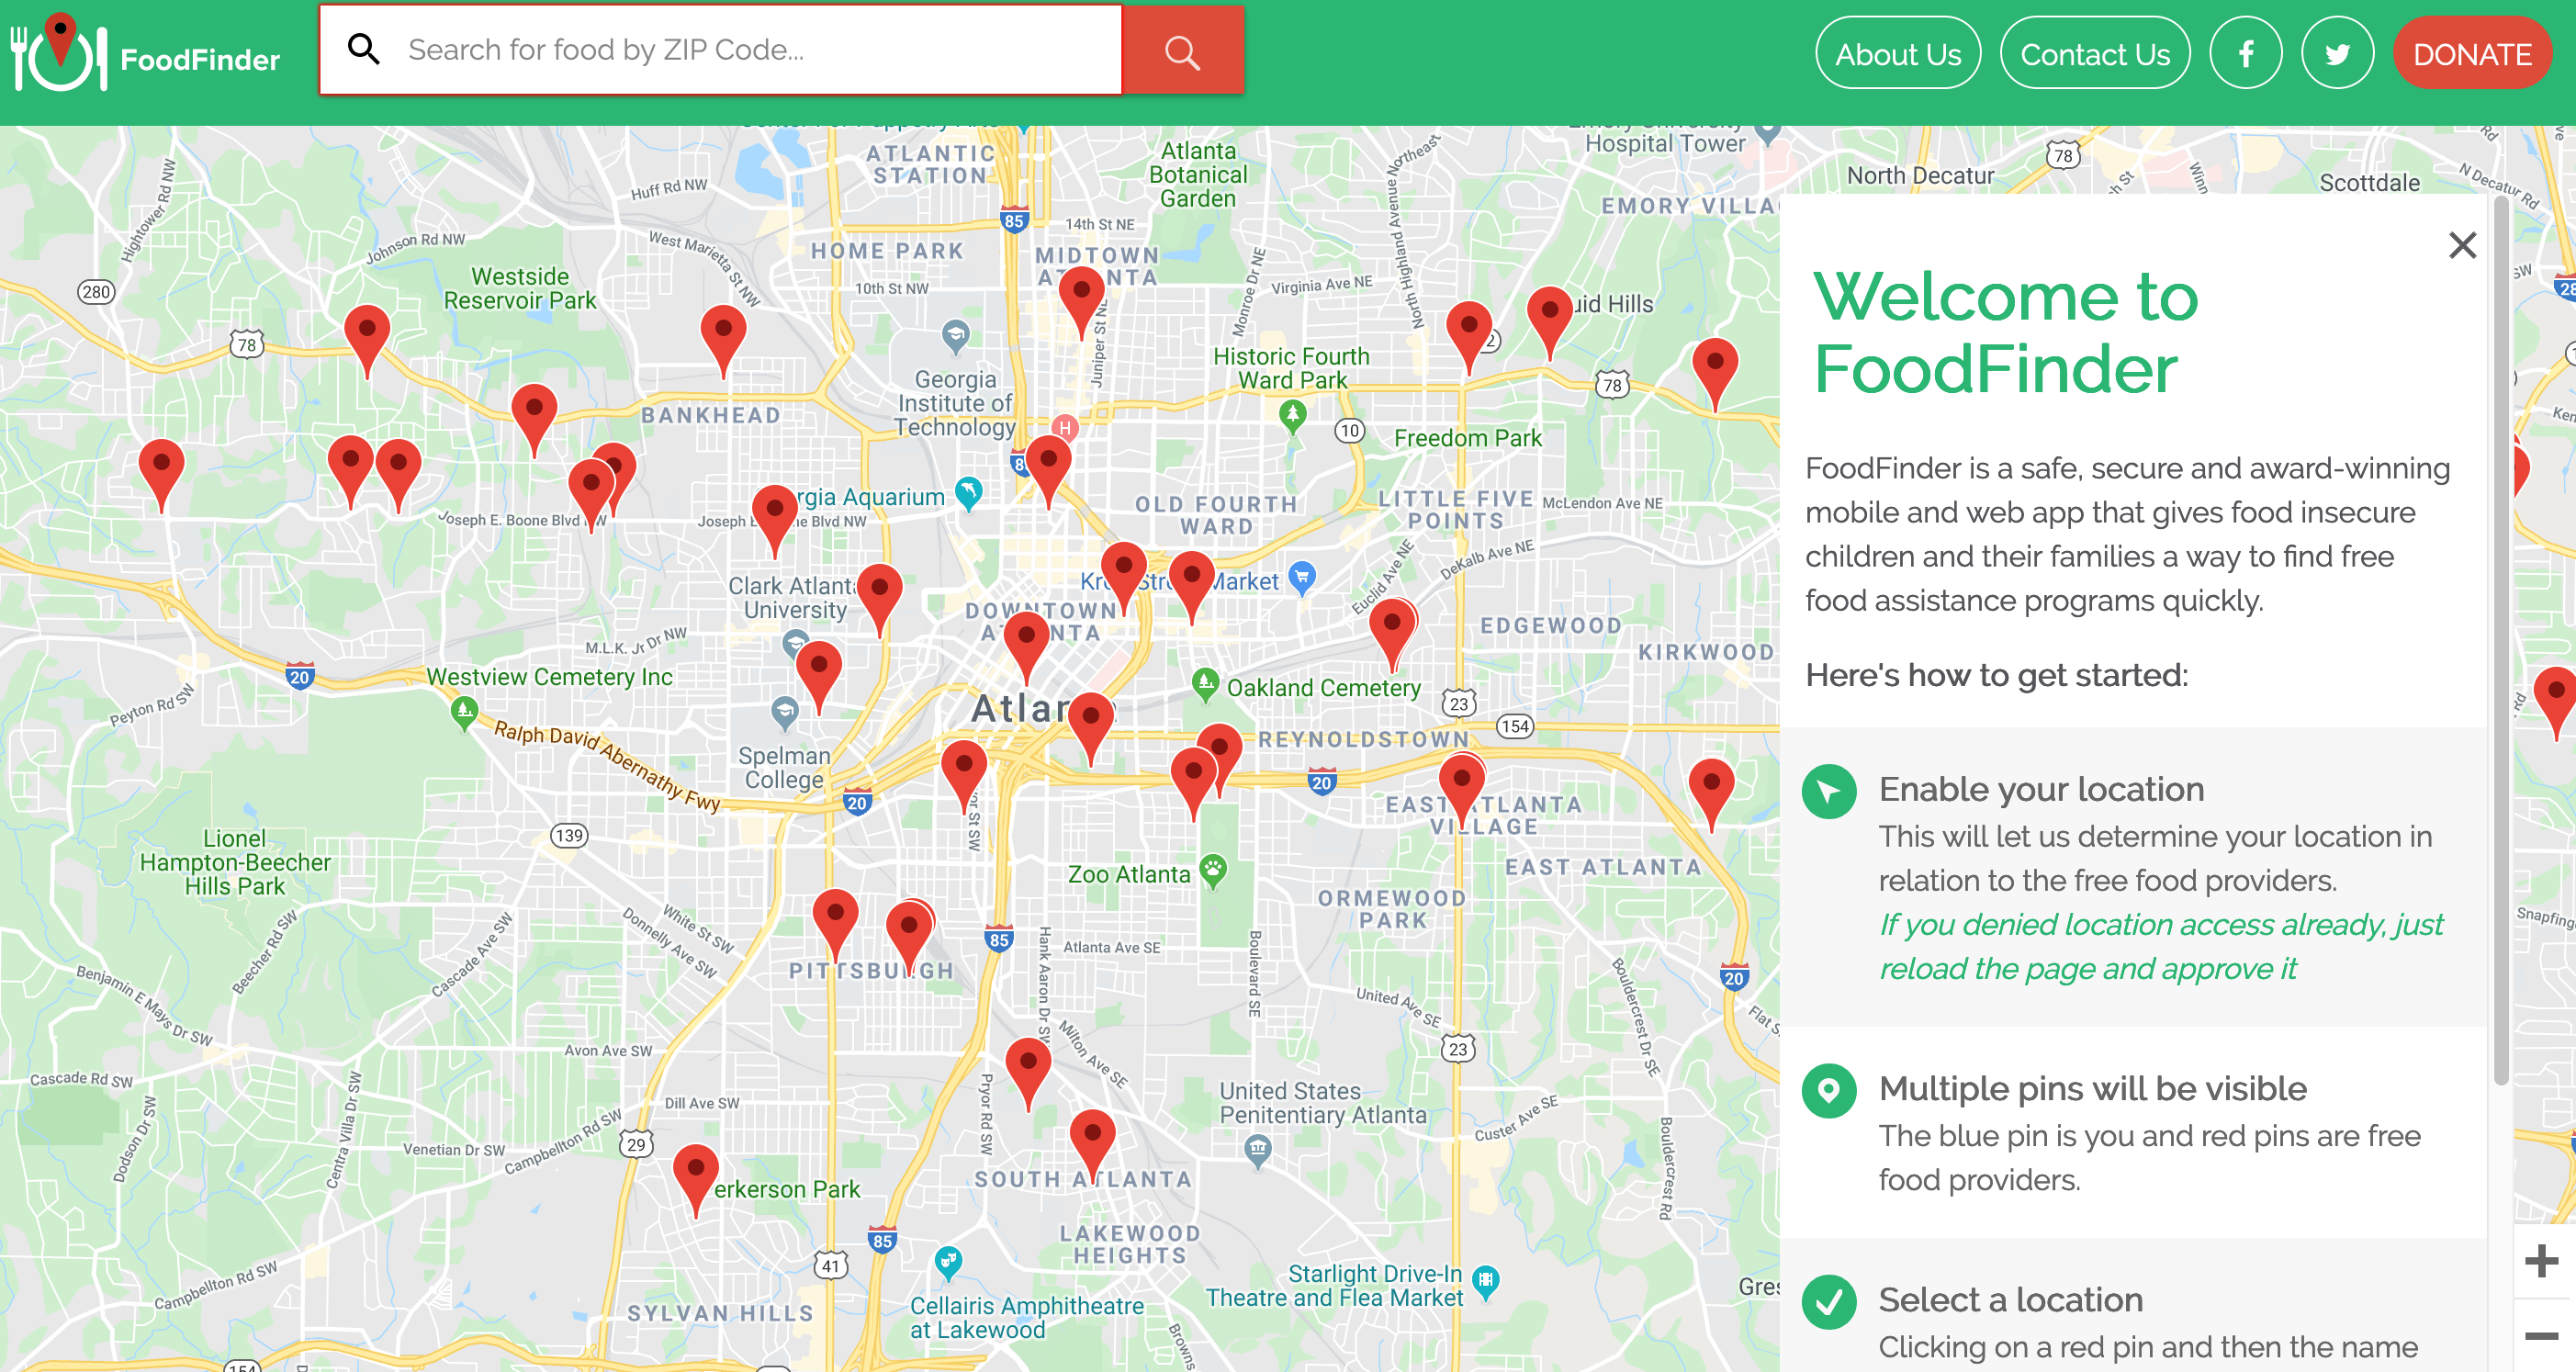Click the FoodFinder logo
The height and width of the screenshot is (1372, 2576).
[x=145, y=55]
